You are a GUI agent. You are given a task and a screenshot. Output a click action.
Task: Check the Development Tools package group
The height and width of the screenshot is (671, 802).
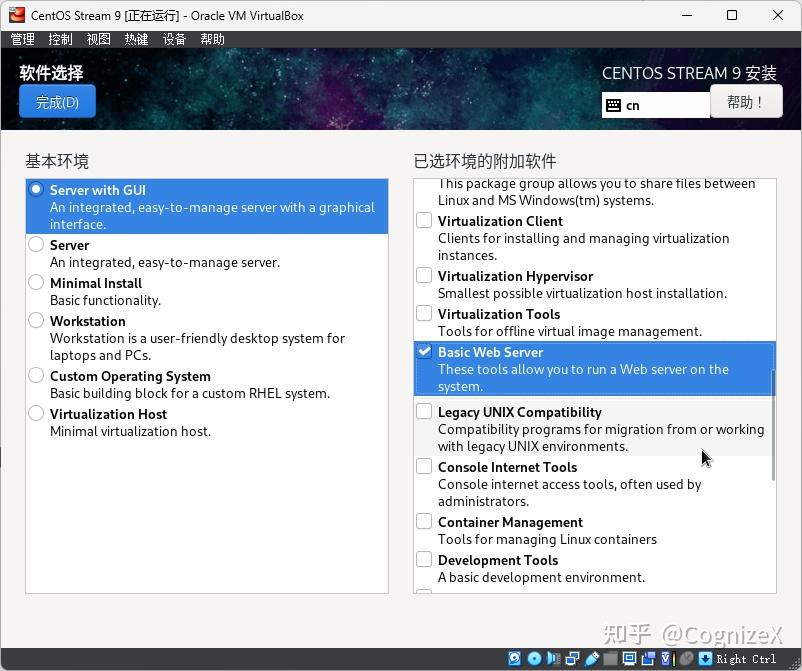[x=424, y=560]
